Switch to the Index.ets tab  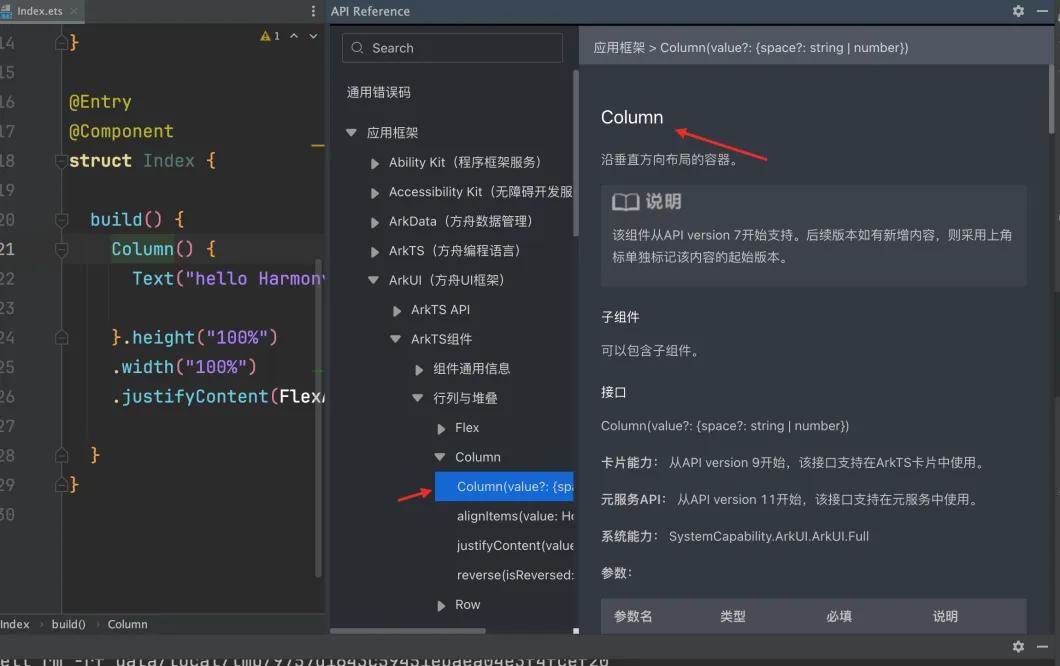point(39,11)
